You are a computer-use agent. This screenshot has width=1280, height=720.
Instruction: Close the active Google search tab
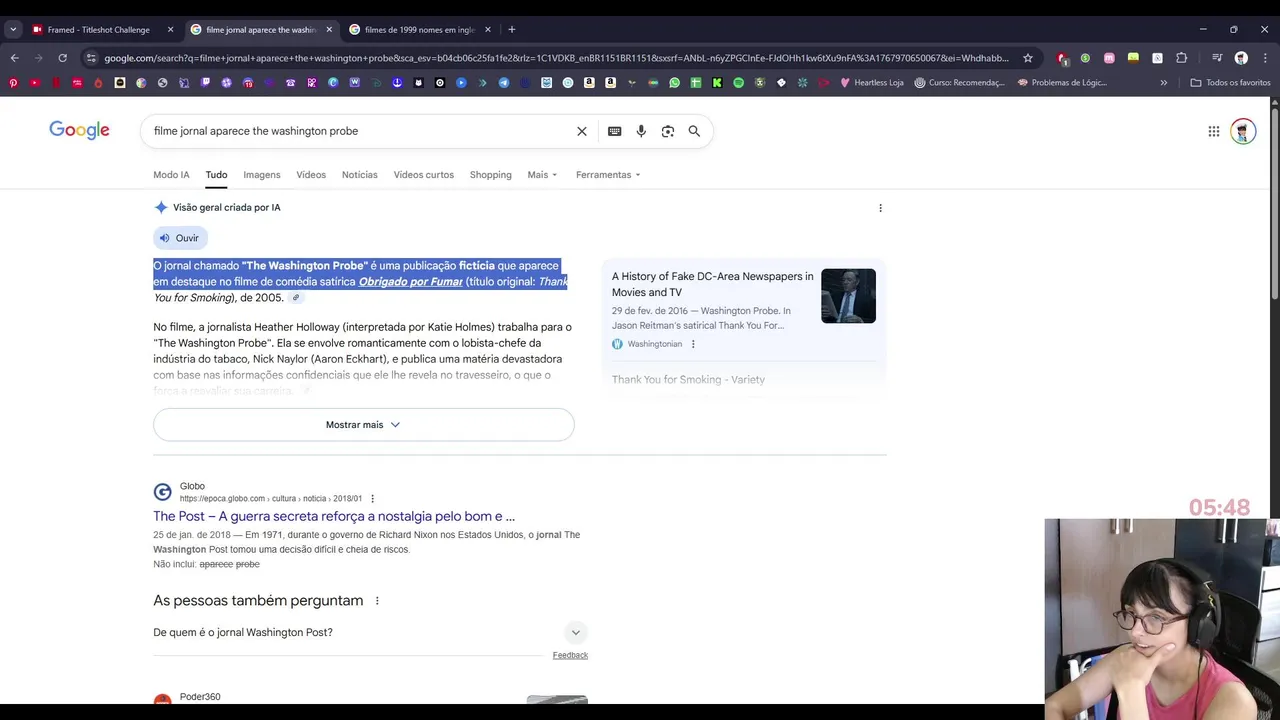coord(329,30)
